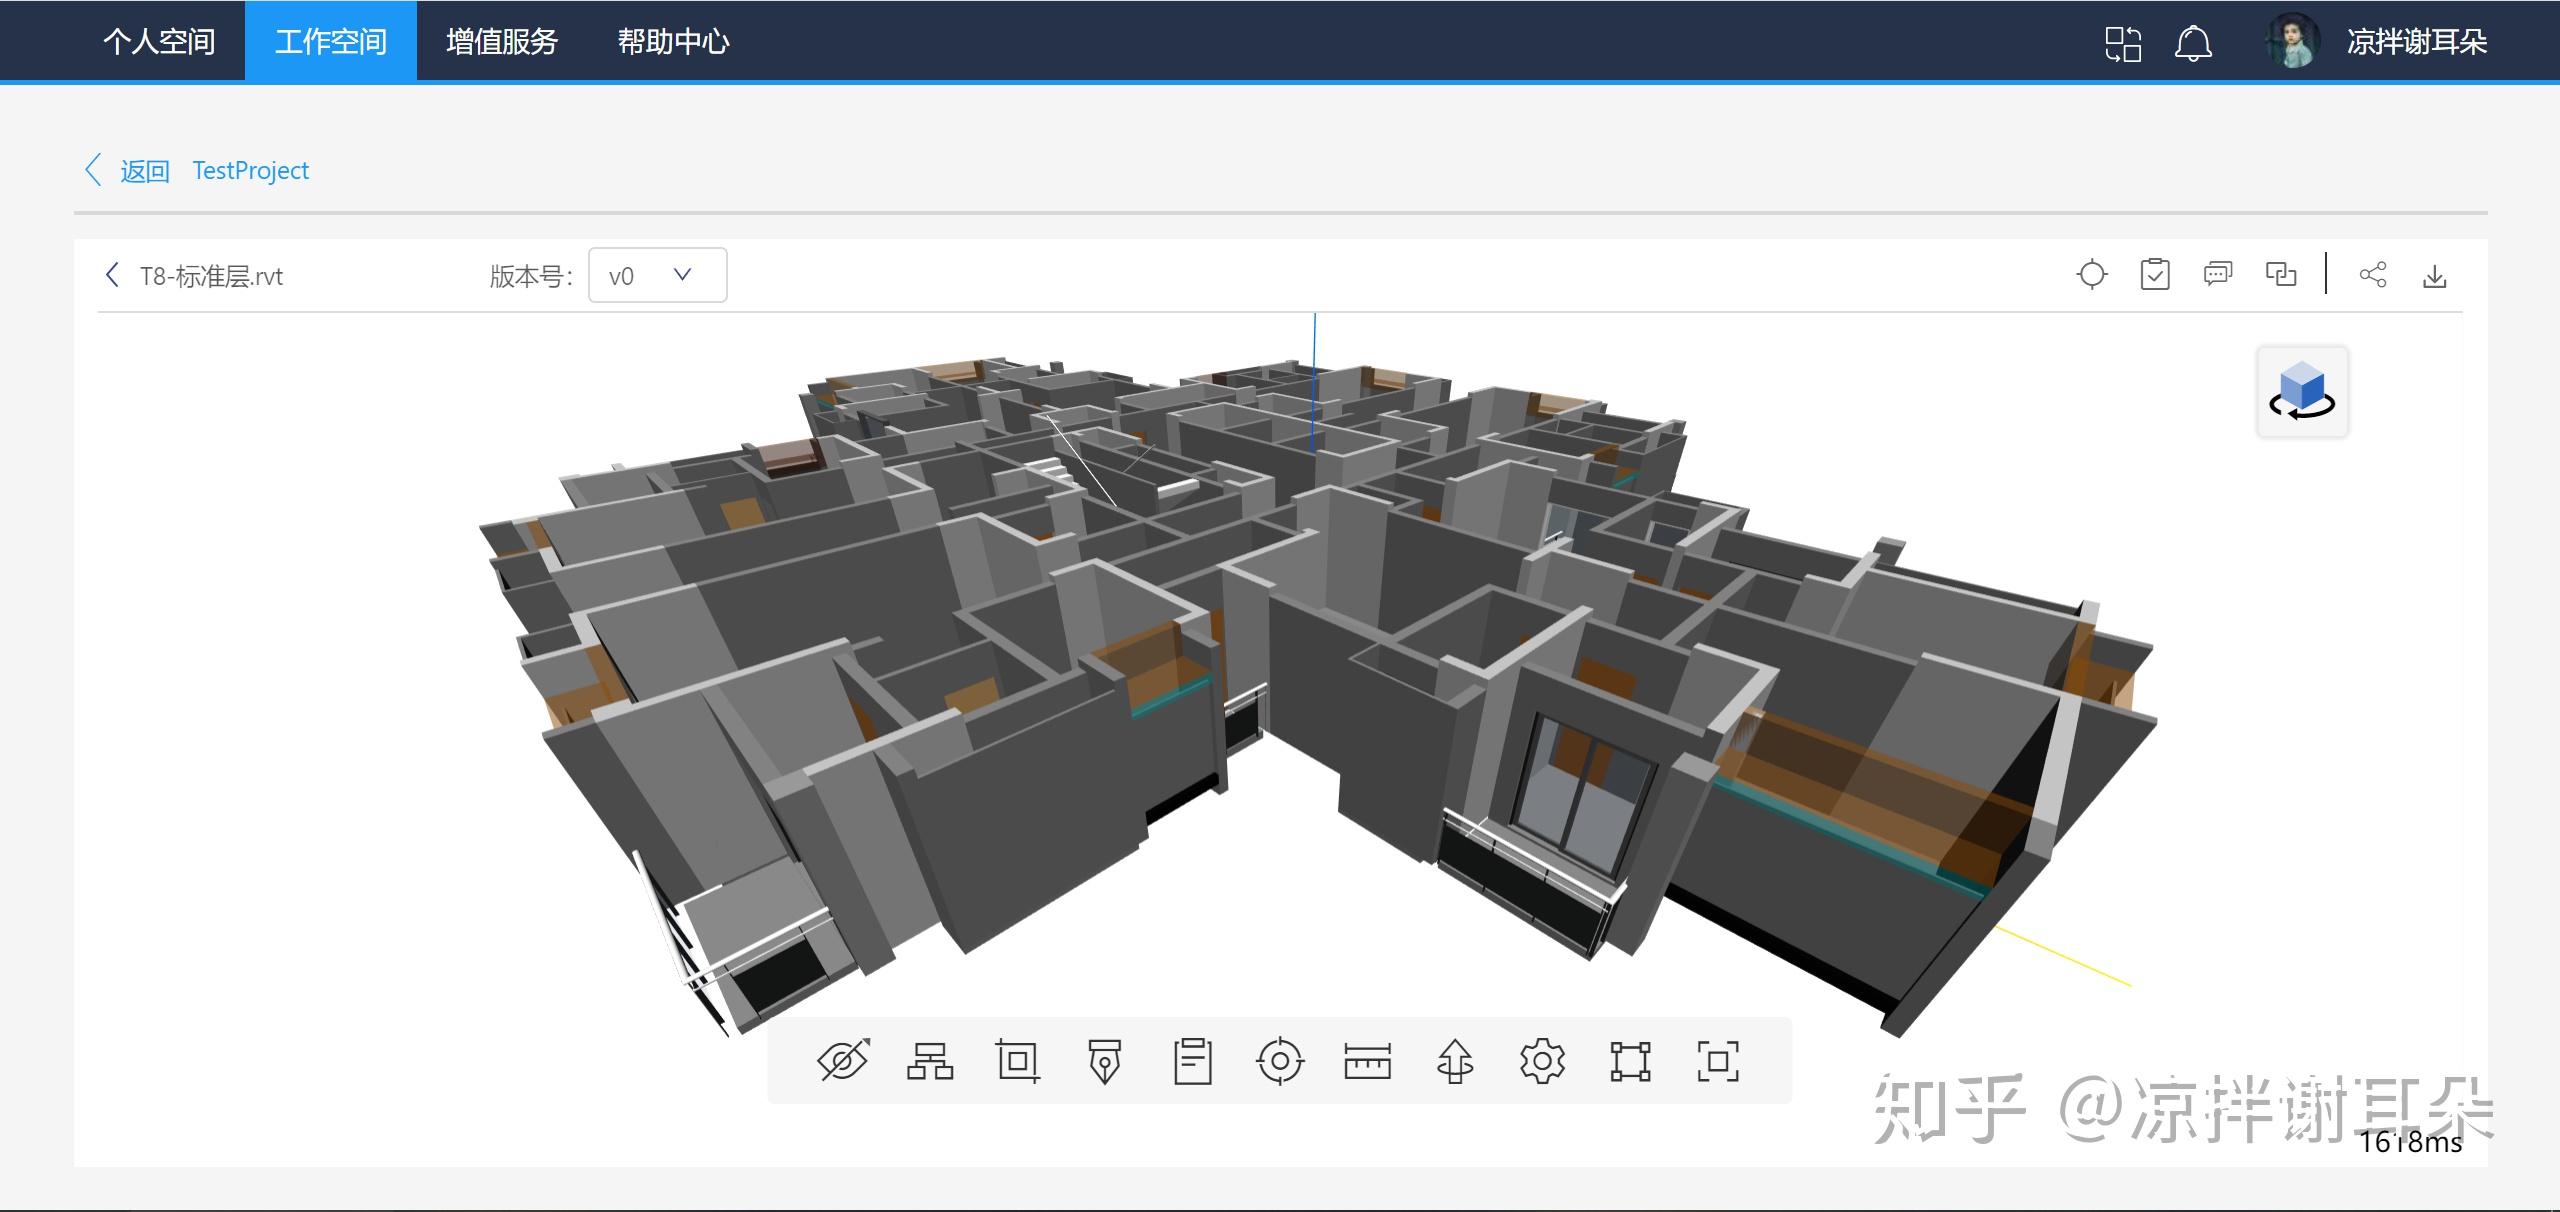The height and width of the screenshot is (1212, 2560).
Task: Click the box selection tool
Action: point(1630,1061)
